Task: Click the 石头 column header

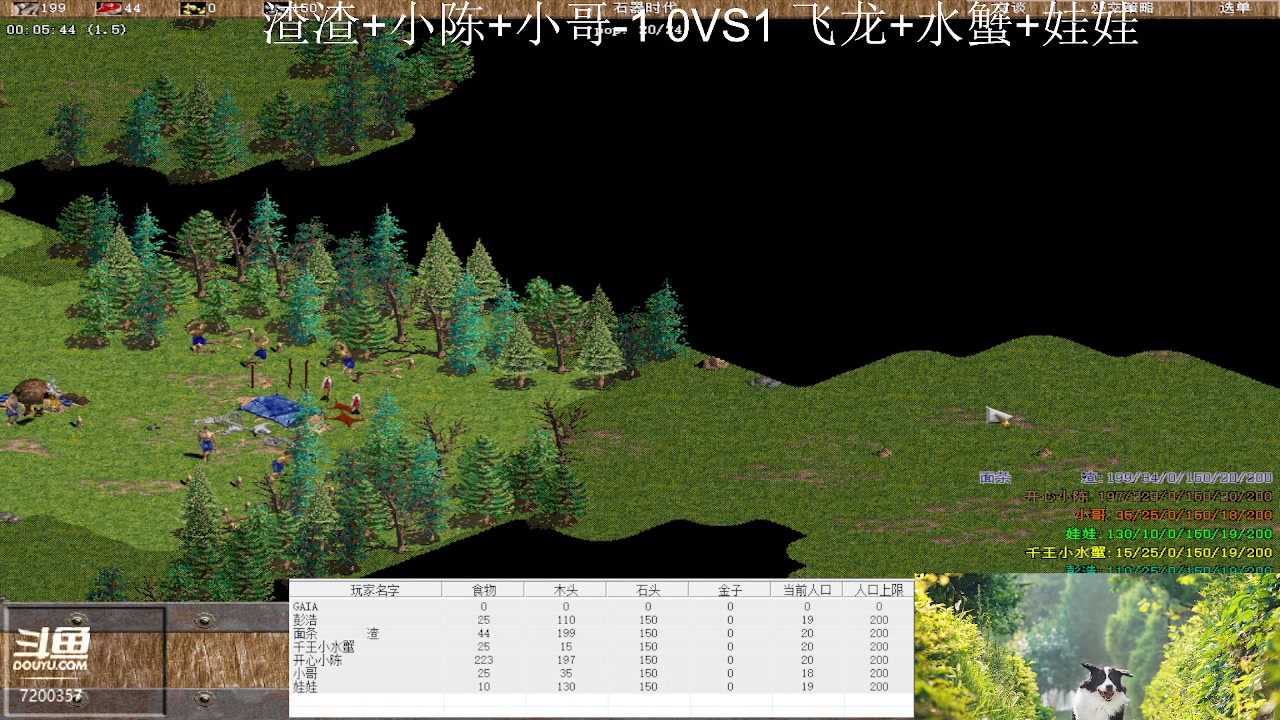Action: pyautogui.click(x=648, y=590)
